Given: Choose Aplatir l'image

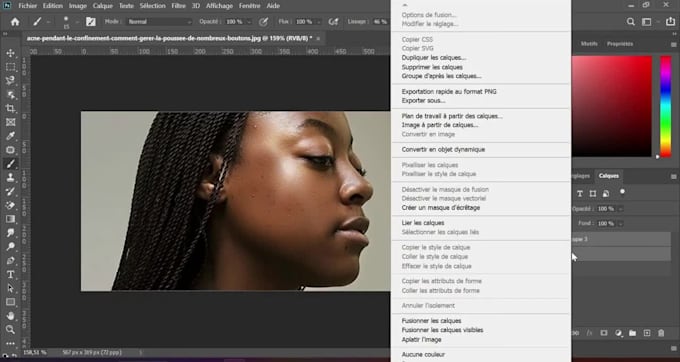Looking at the screenshot, I should [x=422, y=339].
